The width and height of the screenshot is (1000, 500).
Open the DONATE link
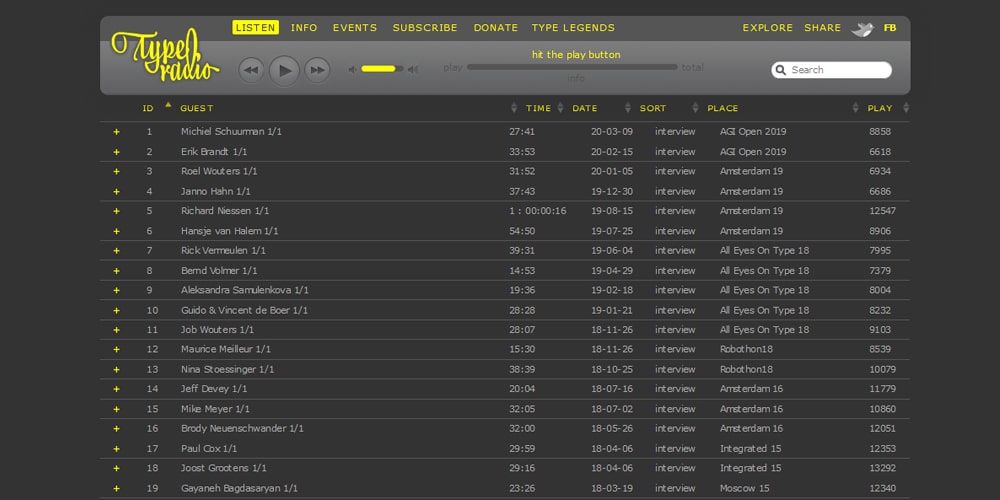pos(496,28)
